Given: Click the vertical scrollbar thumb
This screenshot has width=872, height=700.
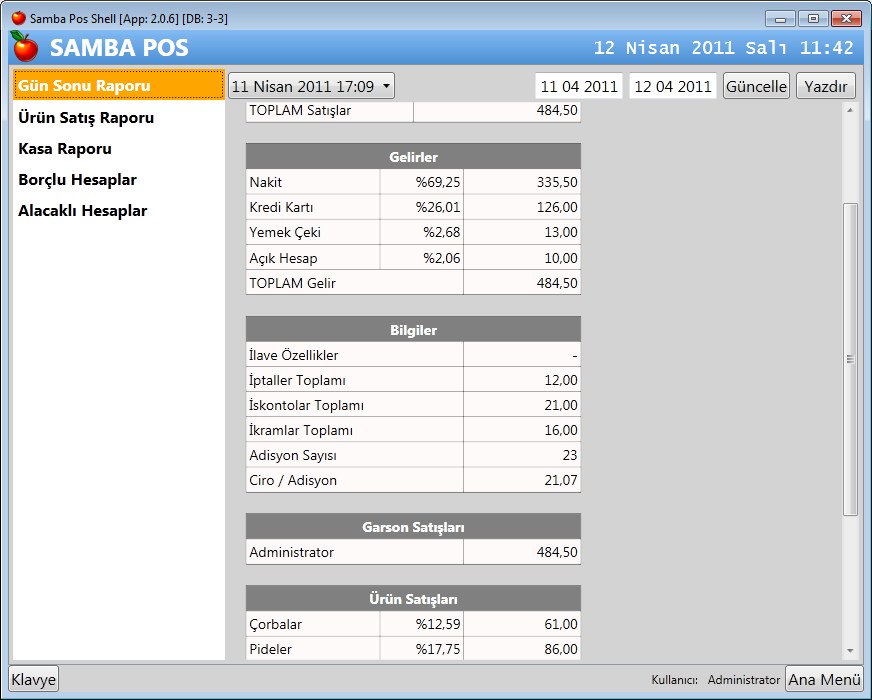Looking at the screenshot, I should click(x=850, y=359).
